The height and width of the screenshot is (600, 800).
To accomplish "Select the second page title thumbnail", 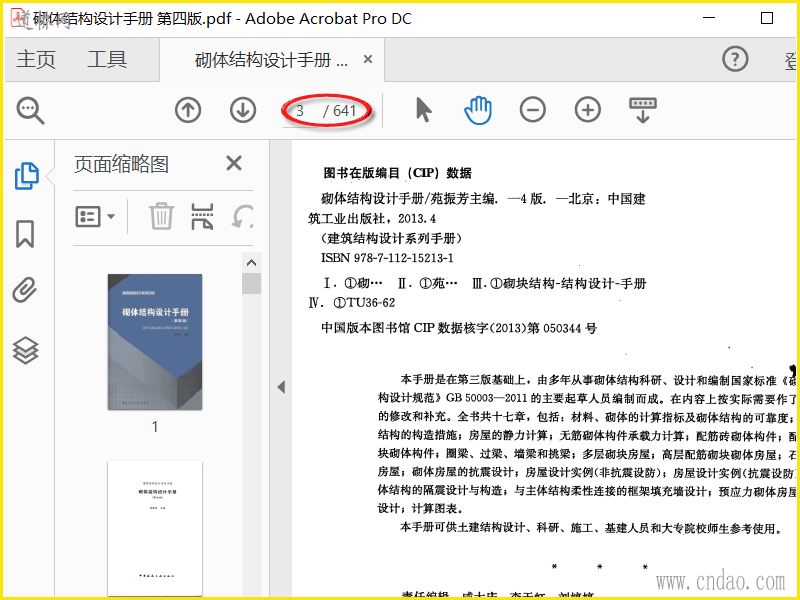I will 155,528.
